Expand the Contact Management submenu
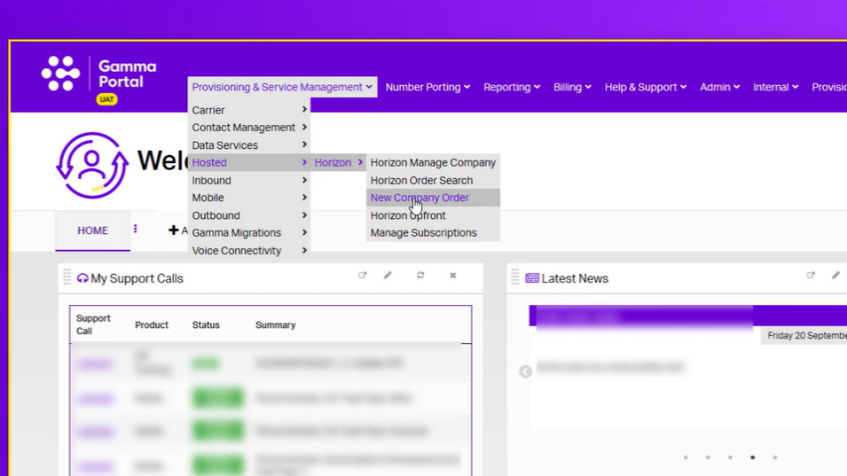 pyautogui.click(x=249, y=128)
